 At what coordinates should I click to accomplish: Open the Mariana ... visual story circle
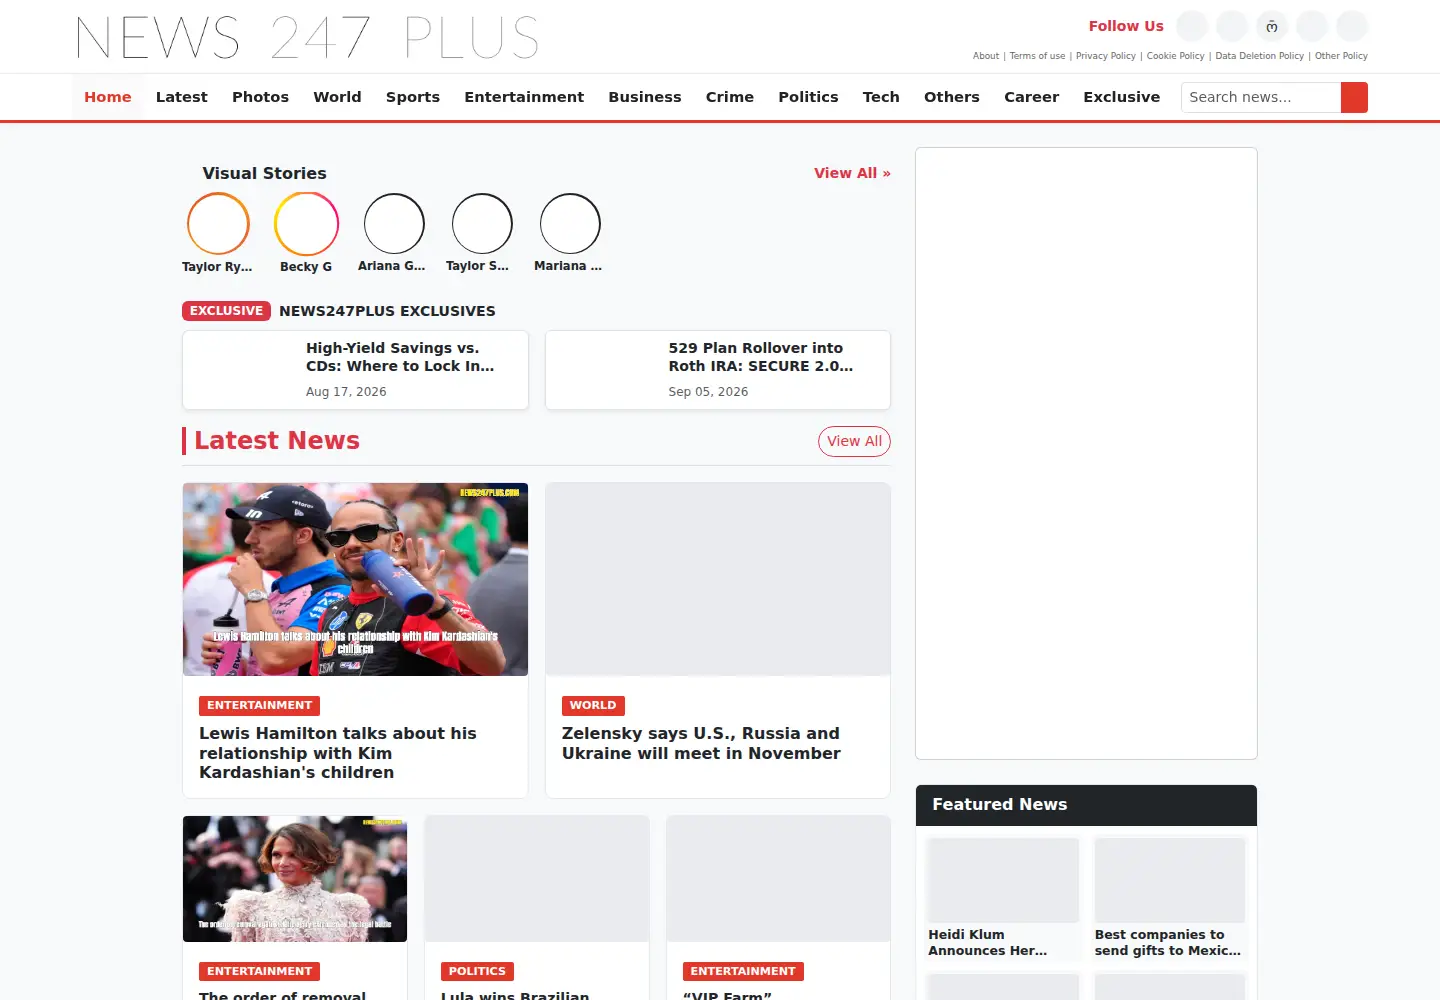[x=570, y=224]
